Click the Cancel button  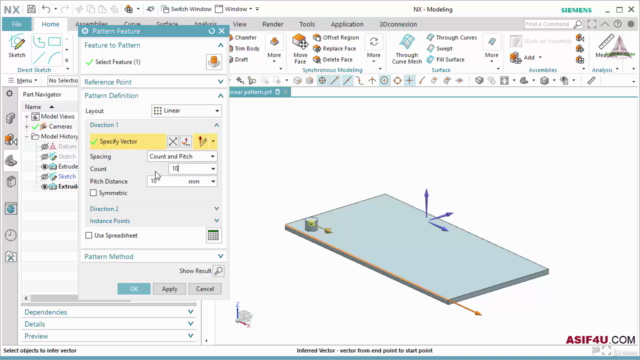pos(205,289)
